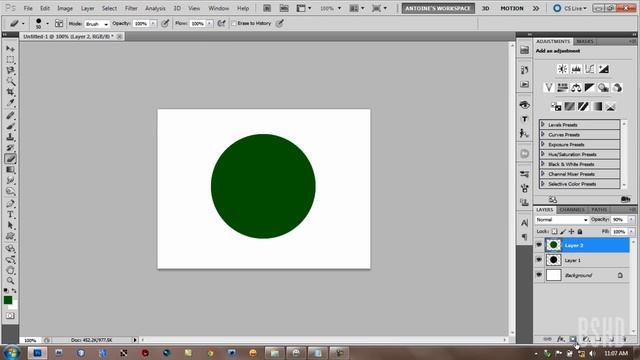Toggle lock position
Screen dimensions: 640x360
pos(571,231)
